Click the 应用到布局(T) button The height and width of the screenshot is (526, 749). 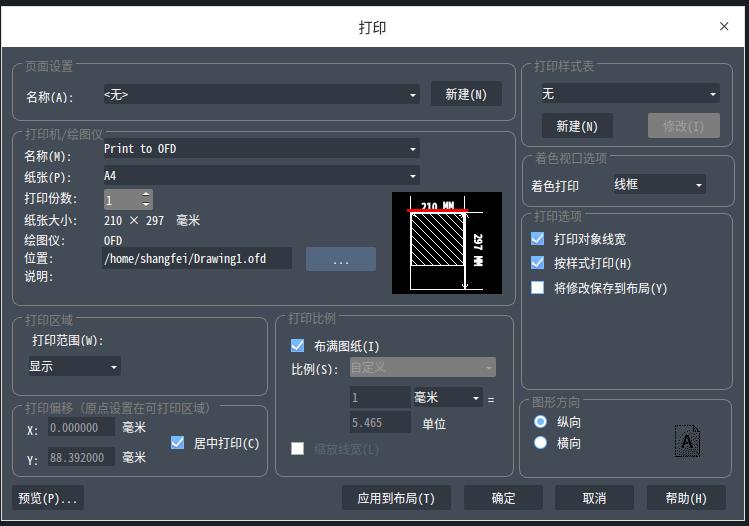click(x=396, y=498)
